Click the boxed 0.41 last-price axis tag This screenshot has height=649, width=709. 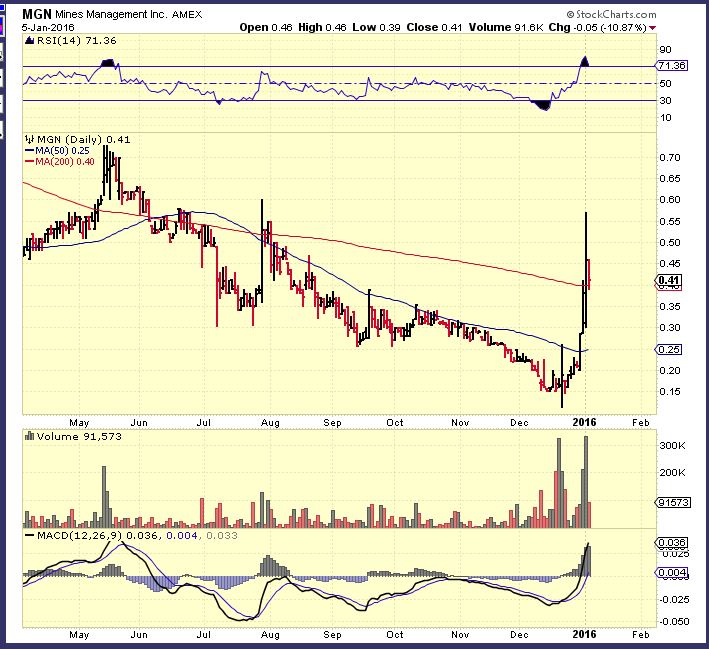[669, 280]
